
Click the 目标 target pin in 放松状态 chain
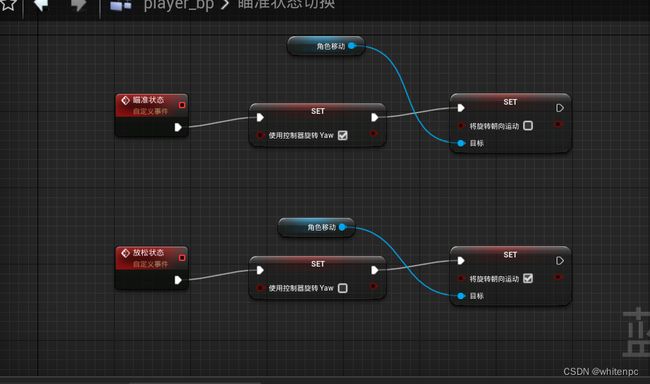[x=461, y=296]
